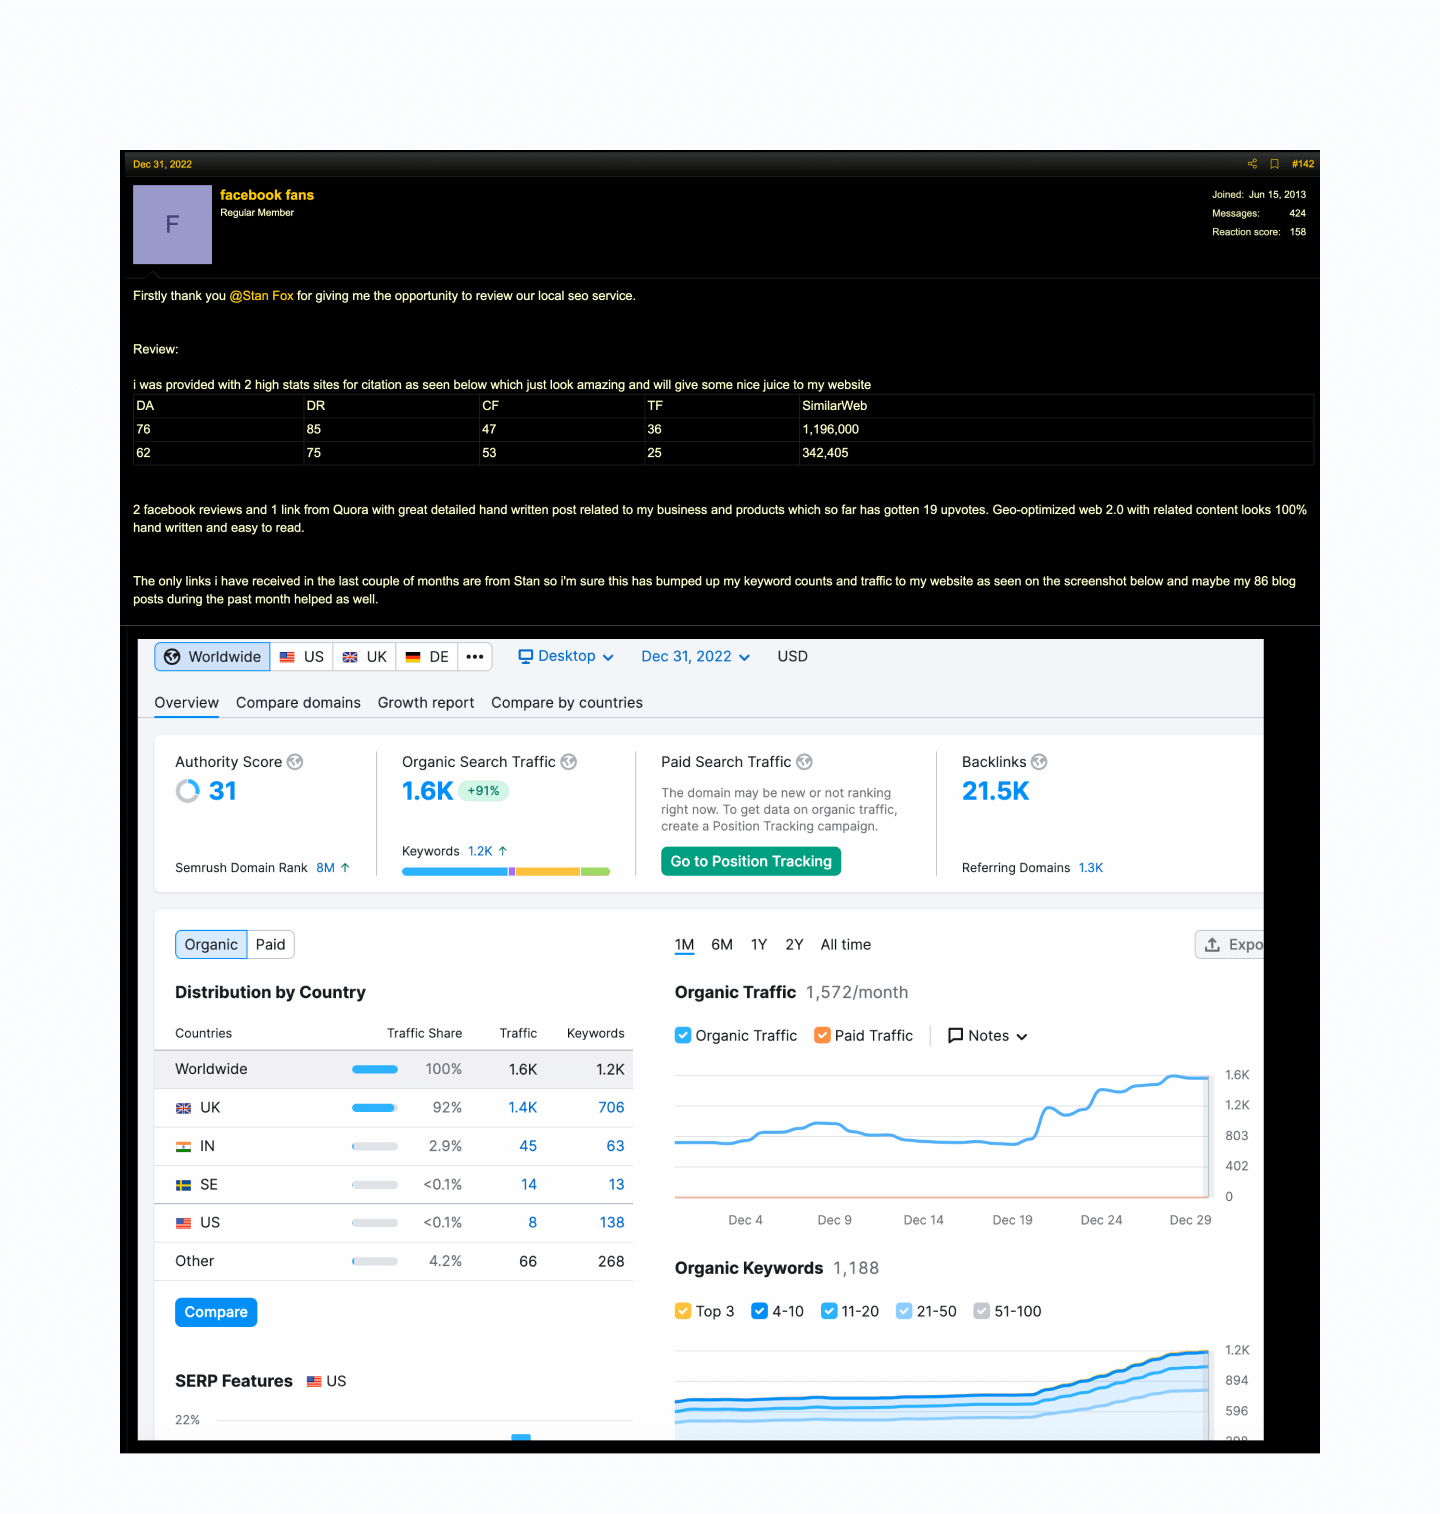Toggle the 11-20 keywords checkbox
The image size is (1440, 1514).
pyautogui.click(x=829, y=1311)
